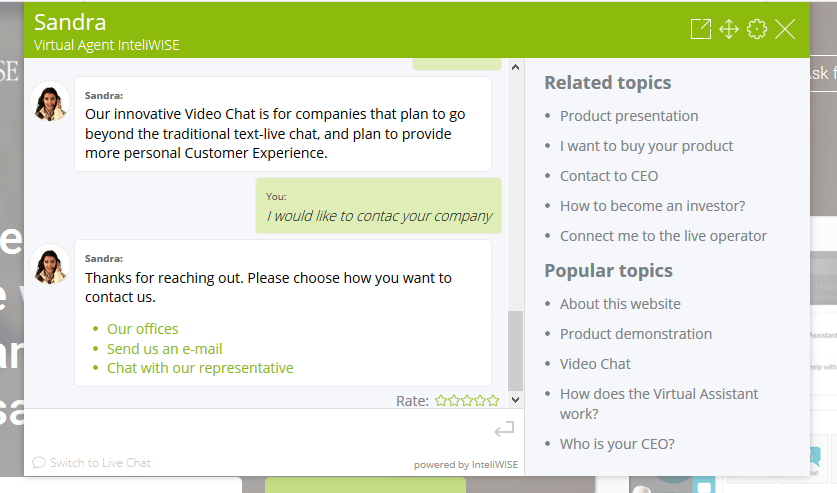This screenshot has width=837, height=493.
Task: Open the chat settings gear icon
Action: (756, 29)
